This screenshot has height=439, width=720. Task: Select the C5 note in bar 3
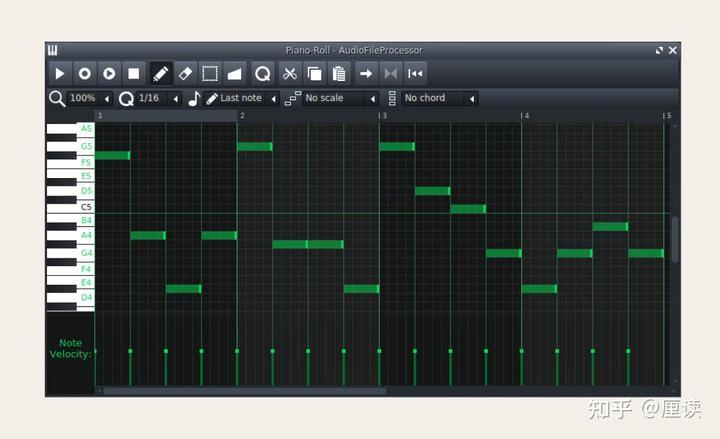coord(468,209)
